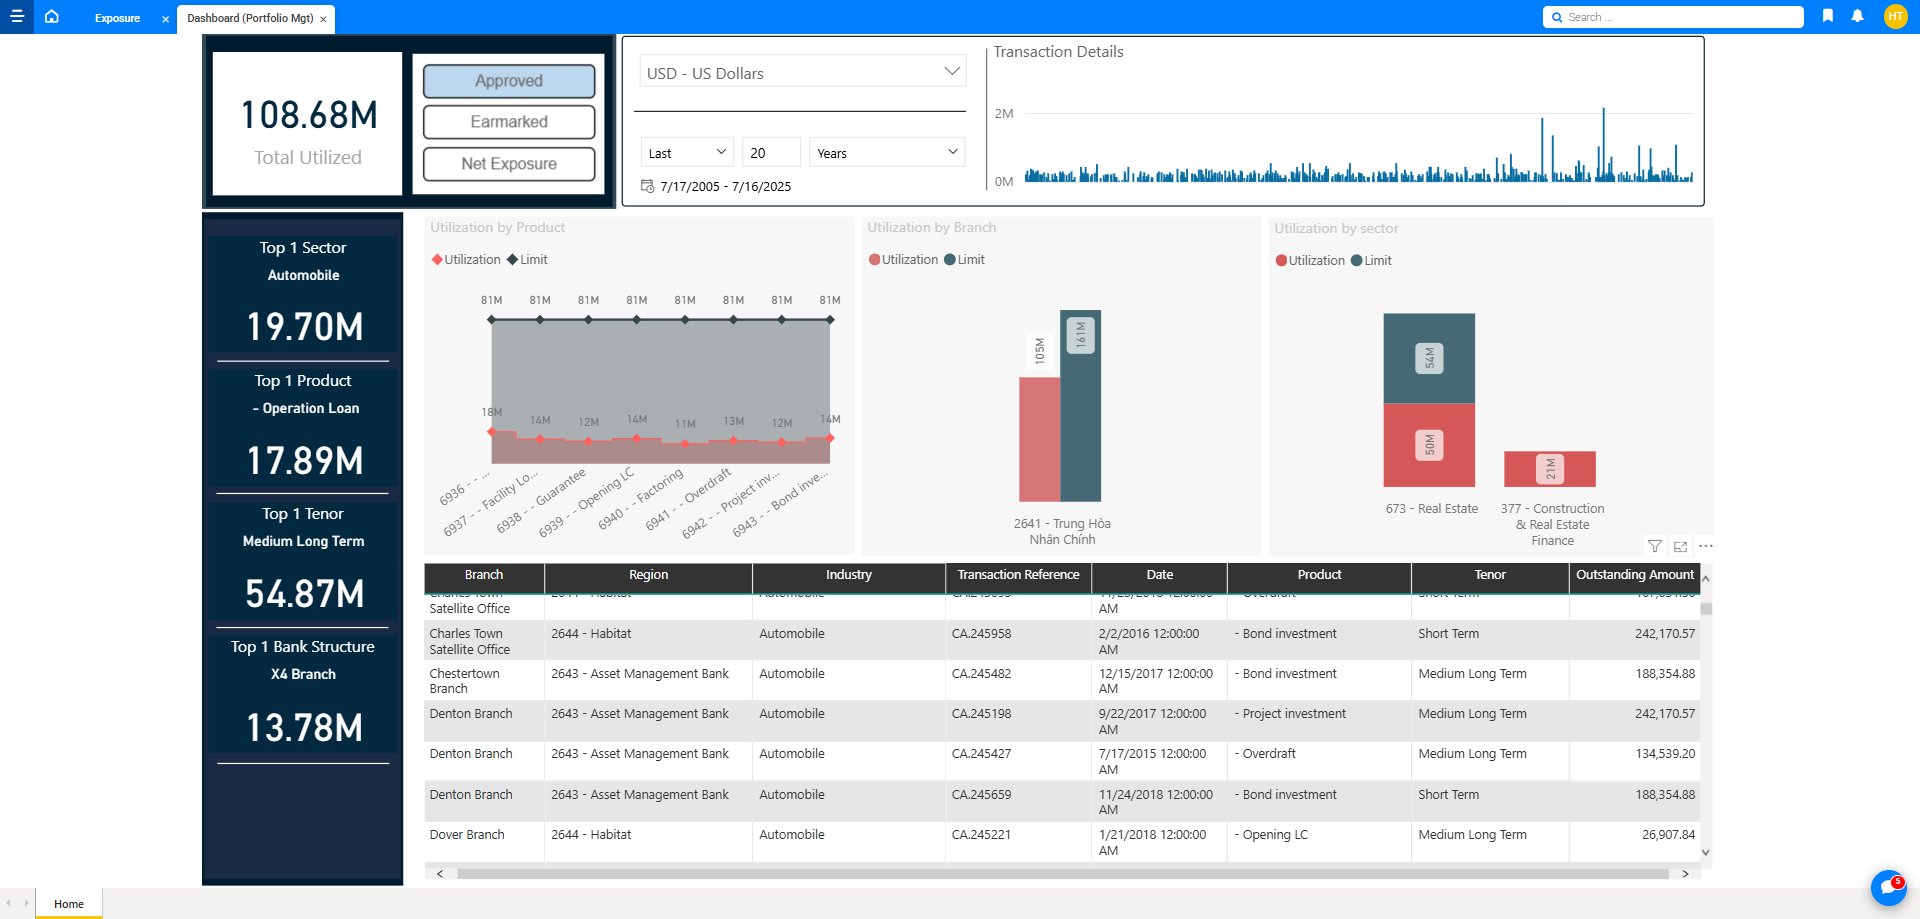Open more options ellipsis on the table
Screen dimensions: 1920x919
click(1706, 546)
